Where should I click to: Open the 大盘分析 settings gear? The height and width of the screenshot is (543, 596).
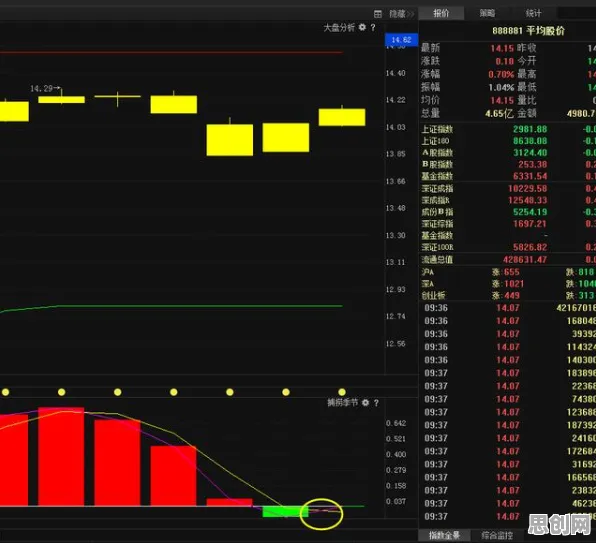point(362,27)
